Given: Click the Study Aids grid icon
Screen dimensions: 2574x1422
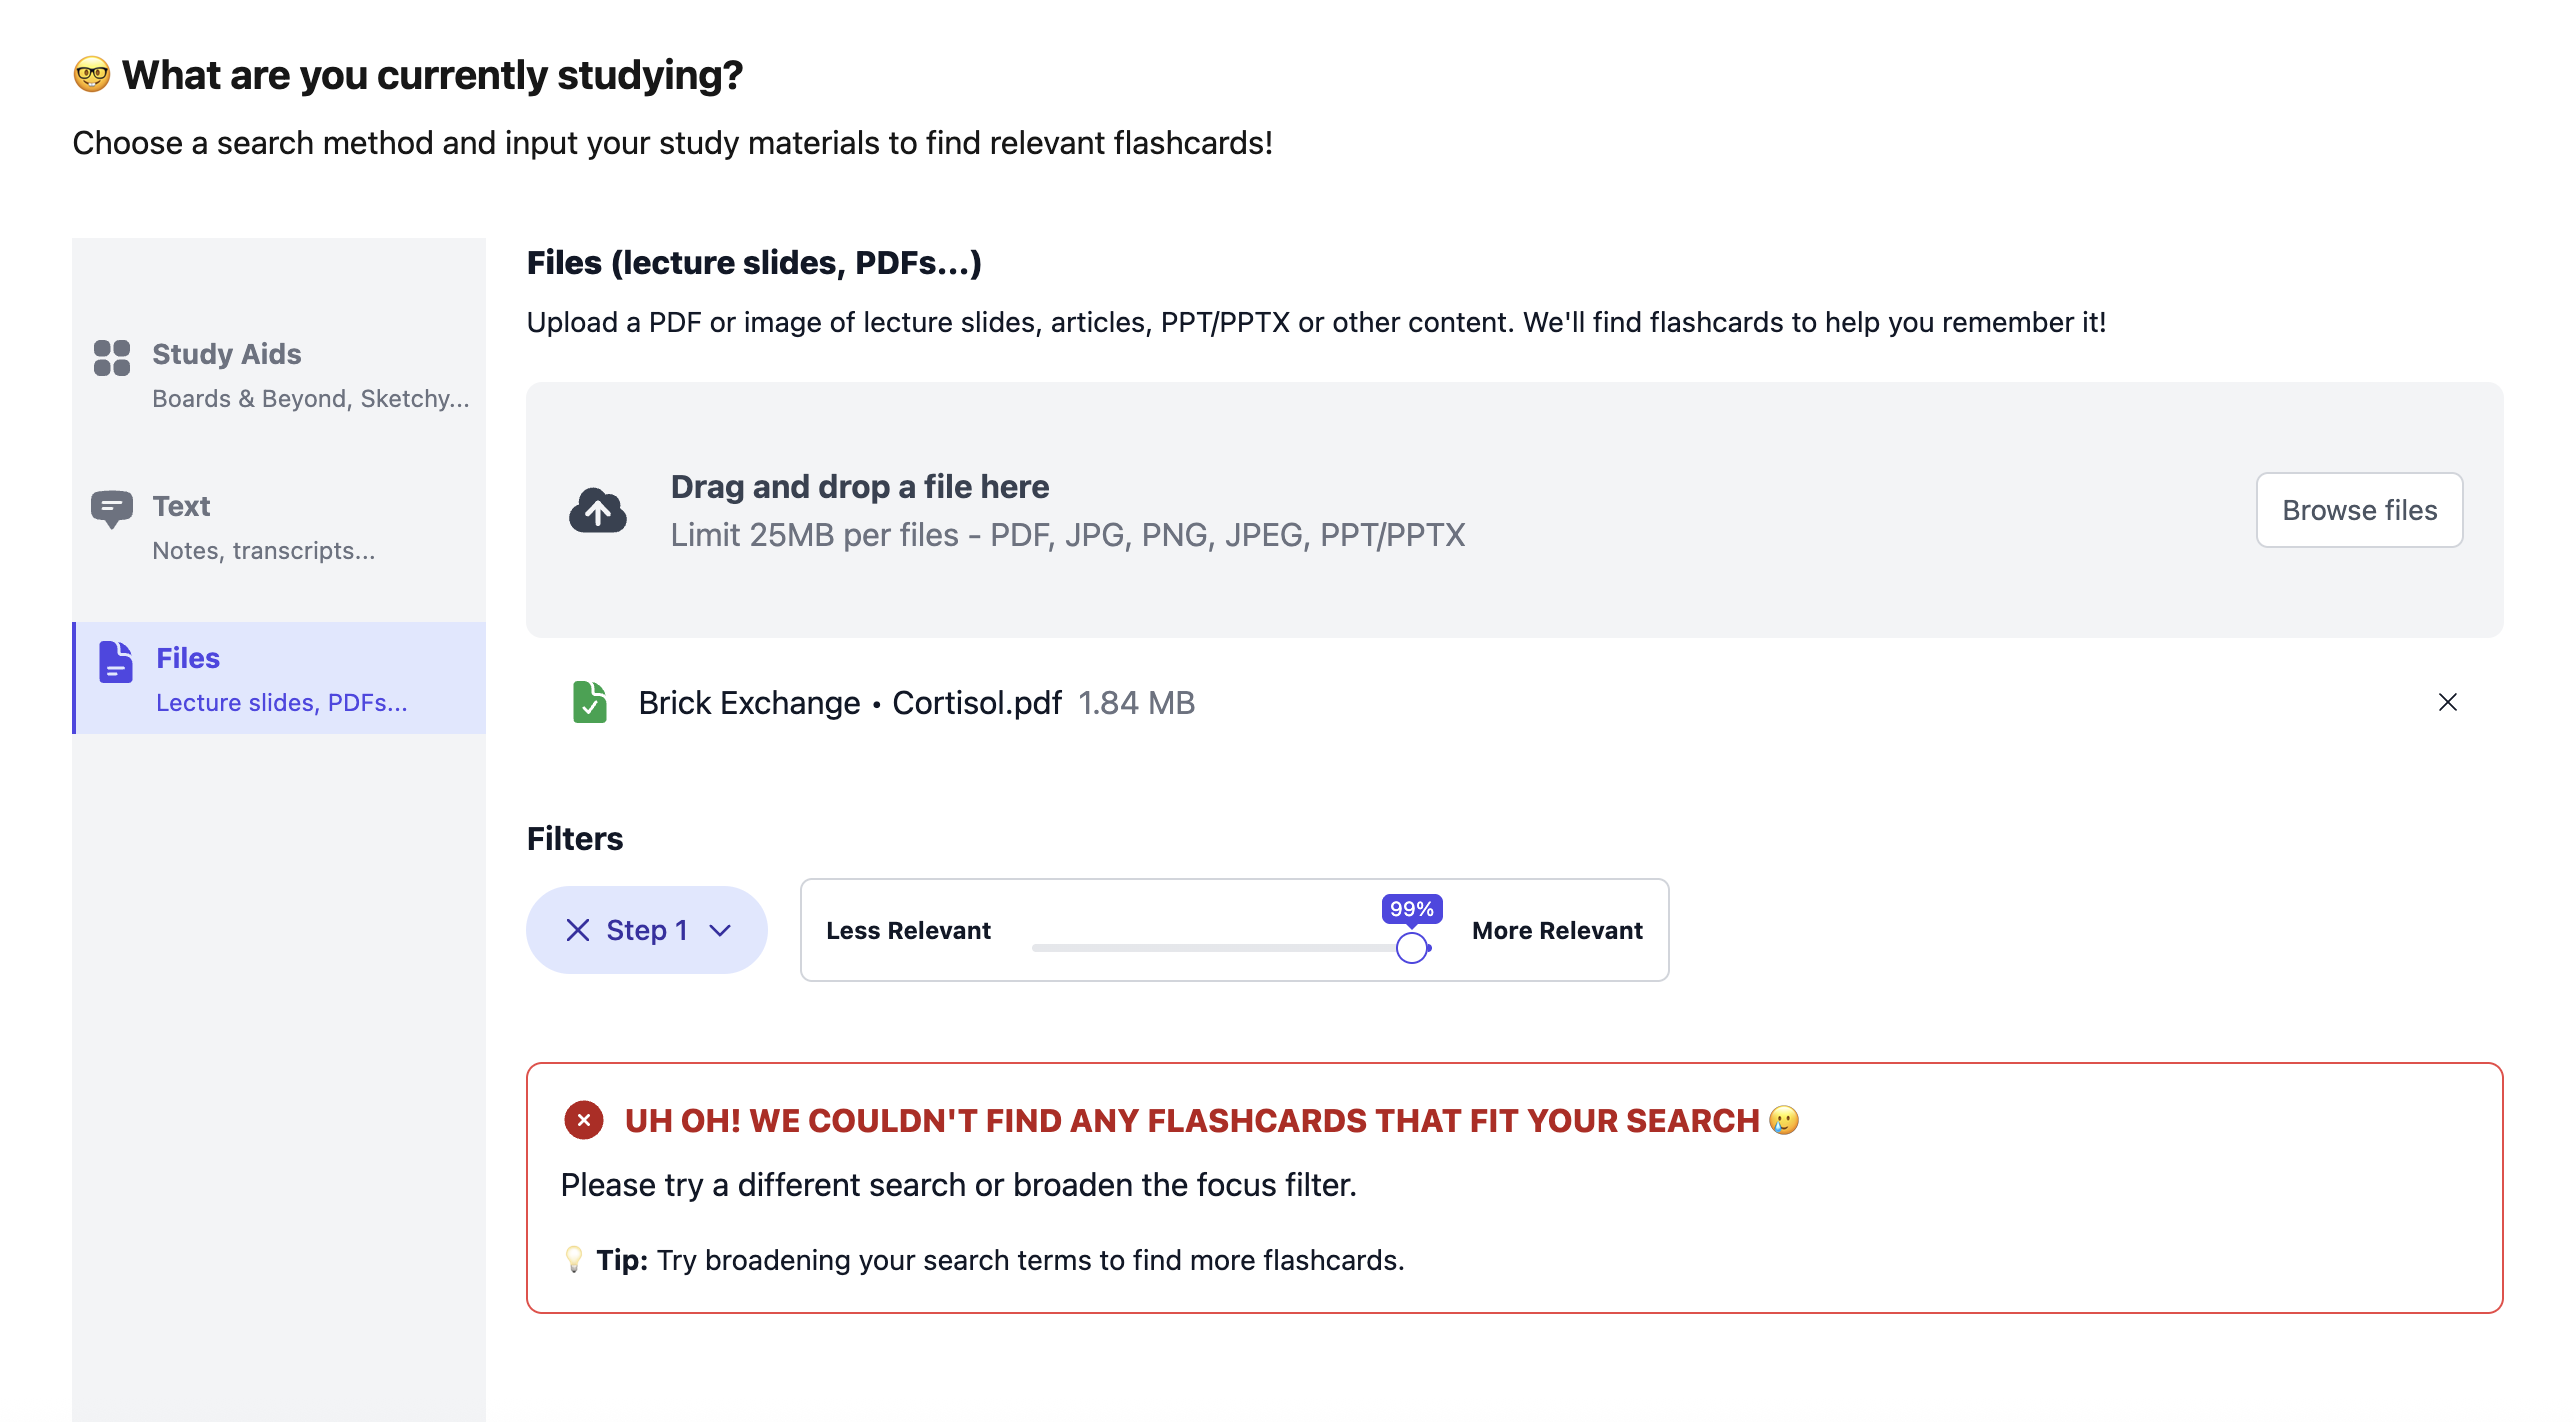Looking at the screenshot, I should click(x=111, y=357).
